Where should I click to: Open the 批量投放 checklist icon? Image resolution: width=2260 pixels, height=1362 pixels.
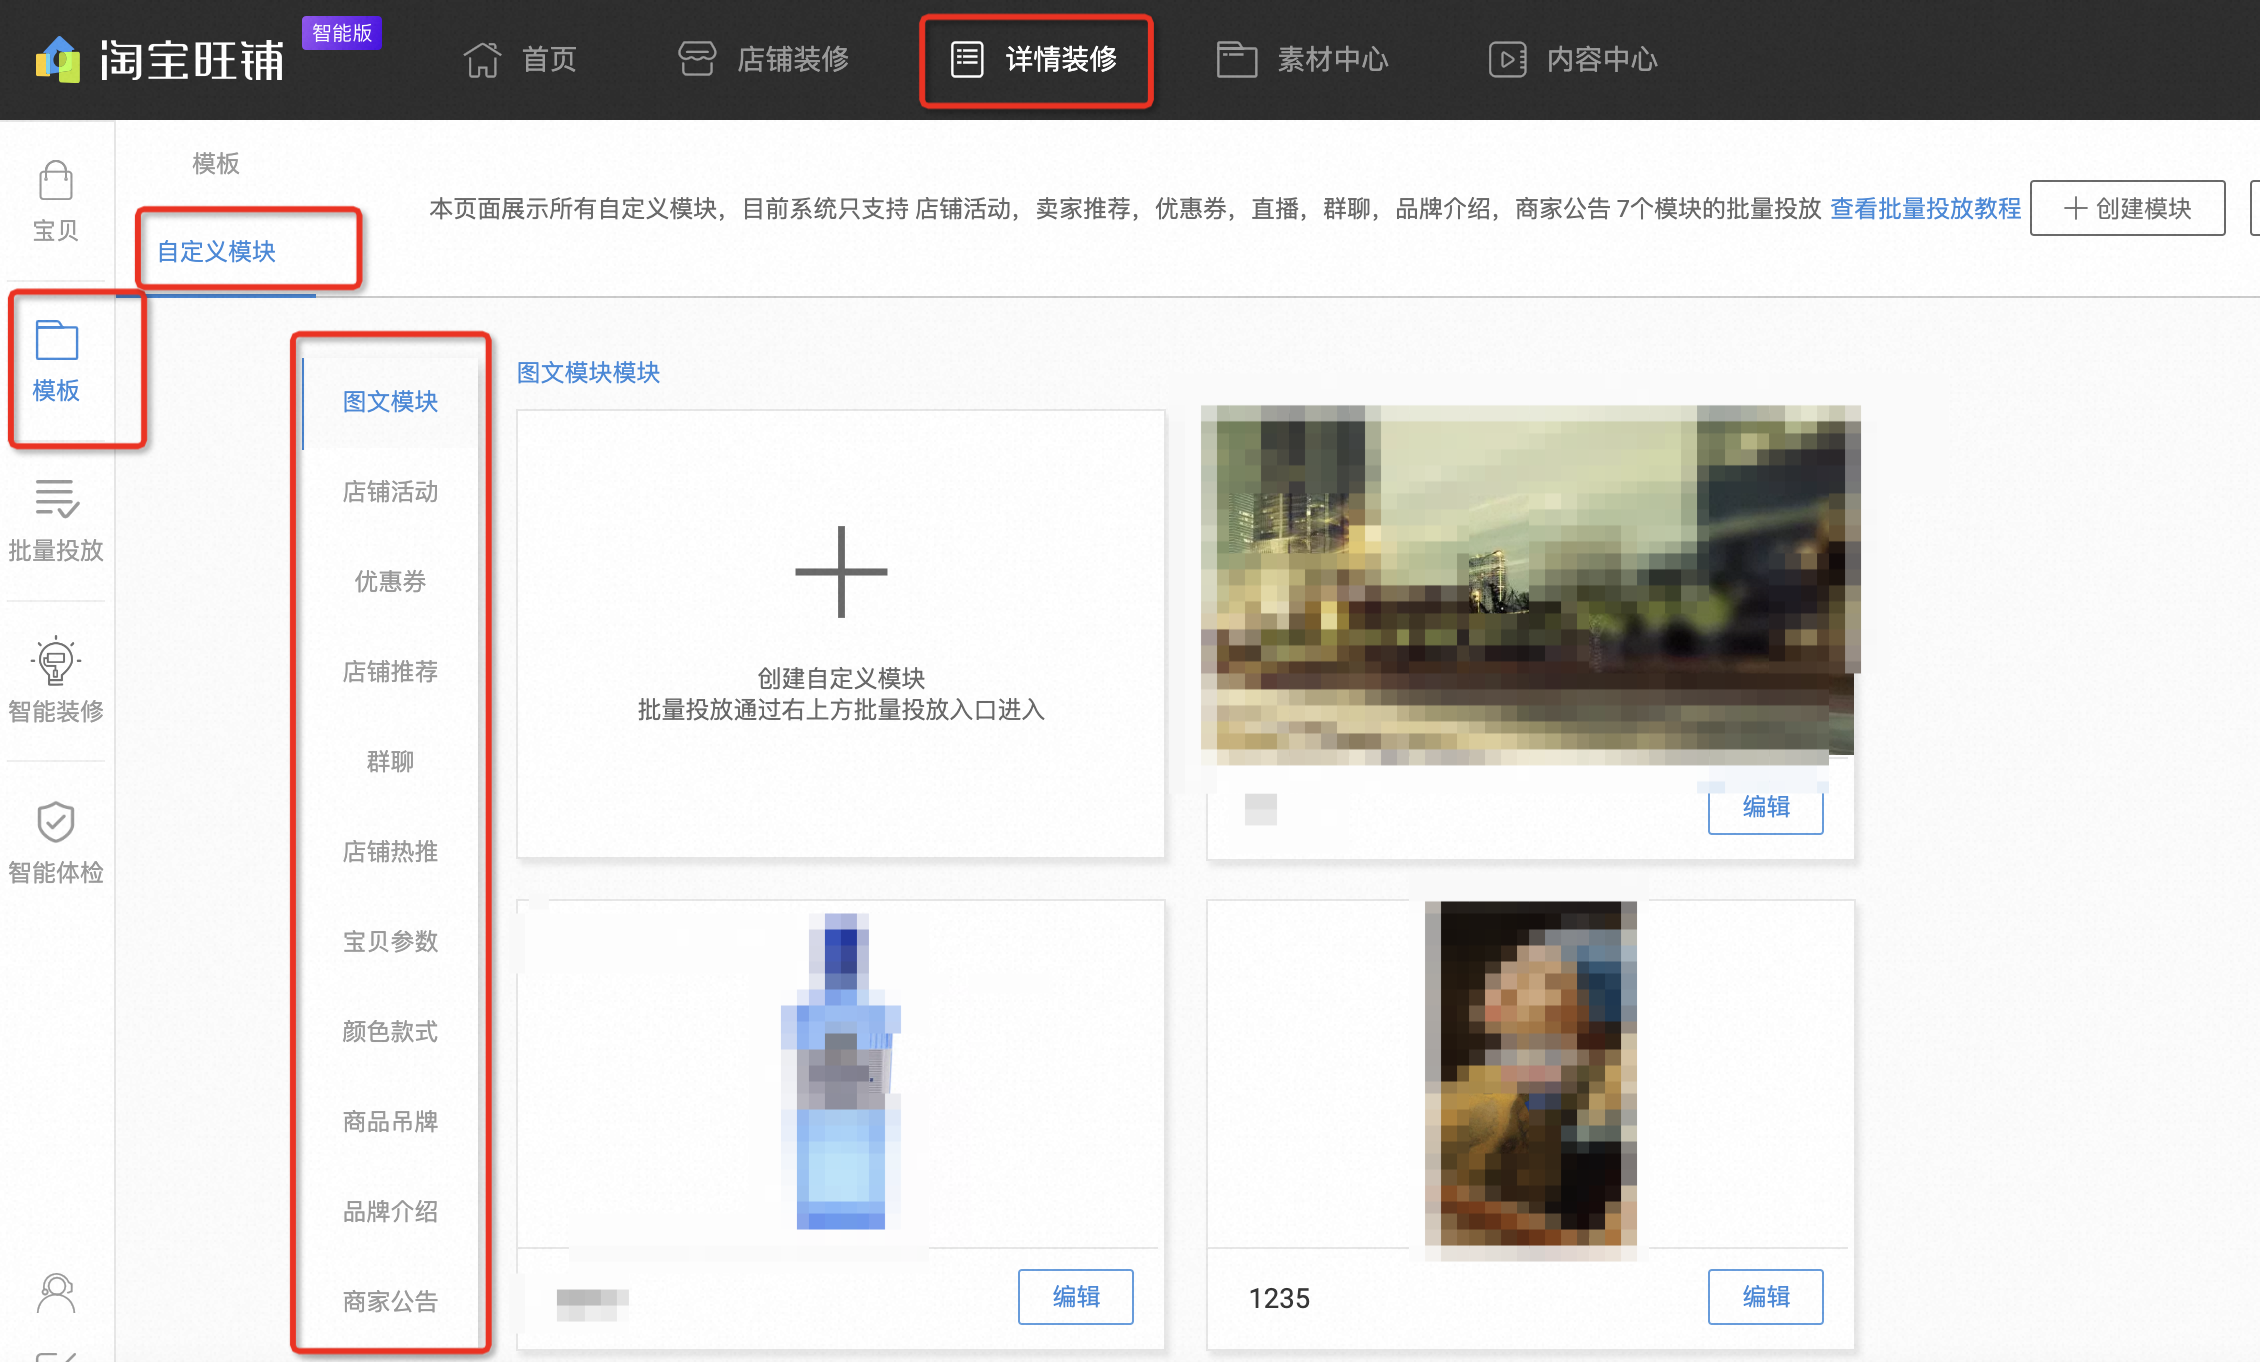click(x=56, y=499)
